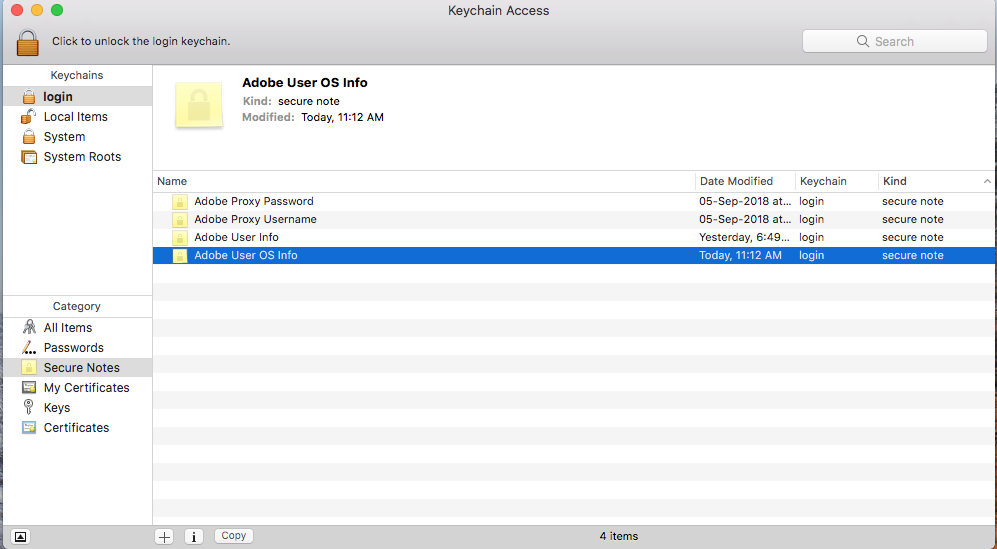This screenshot has height=549, width=997.
Task: Add a new keychain item with plus button
Action: (164, 536)
